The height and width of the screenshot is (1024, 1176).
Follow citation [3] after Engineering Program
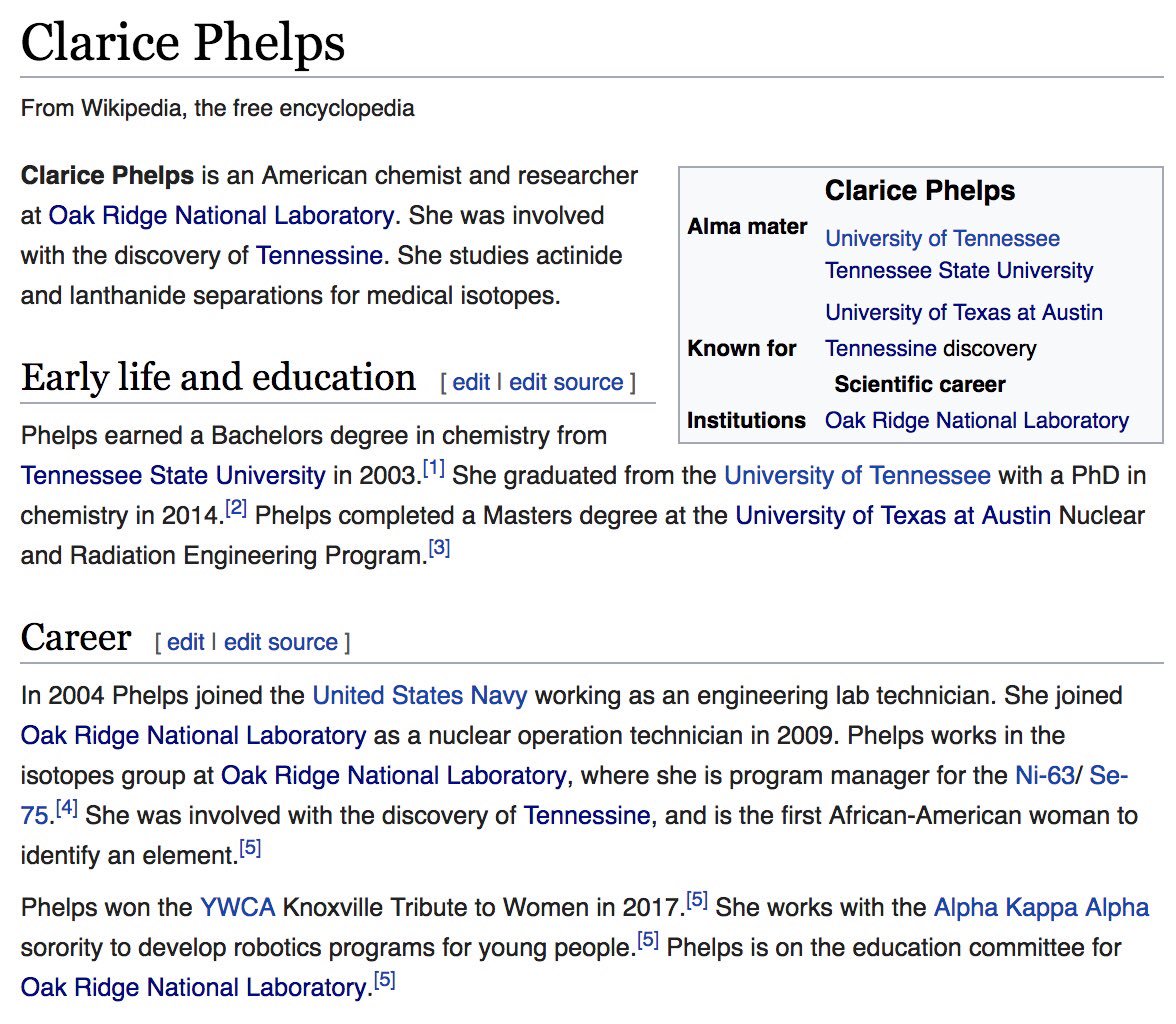click(x=440, y=548)
